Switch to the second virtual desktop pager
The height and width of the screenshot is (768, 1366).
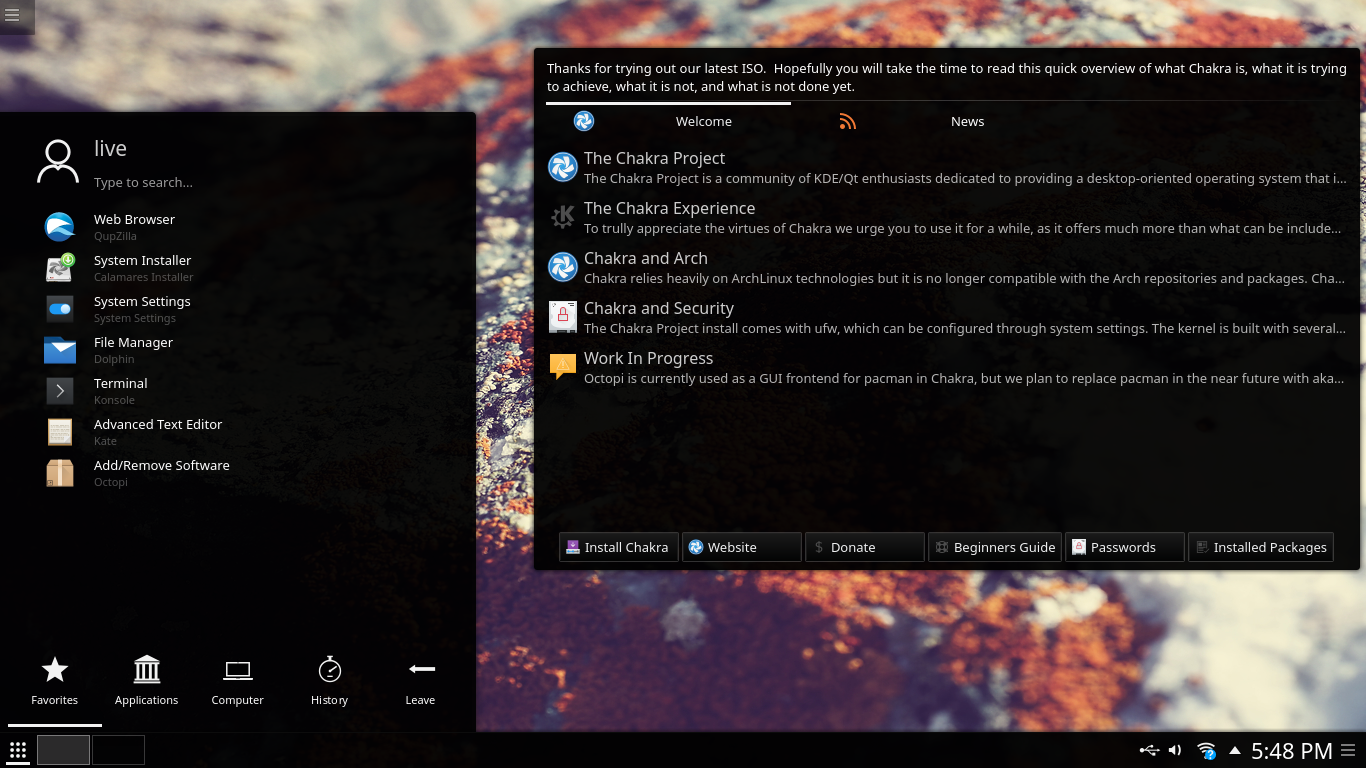click(x=119, y=750)
